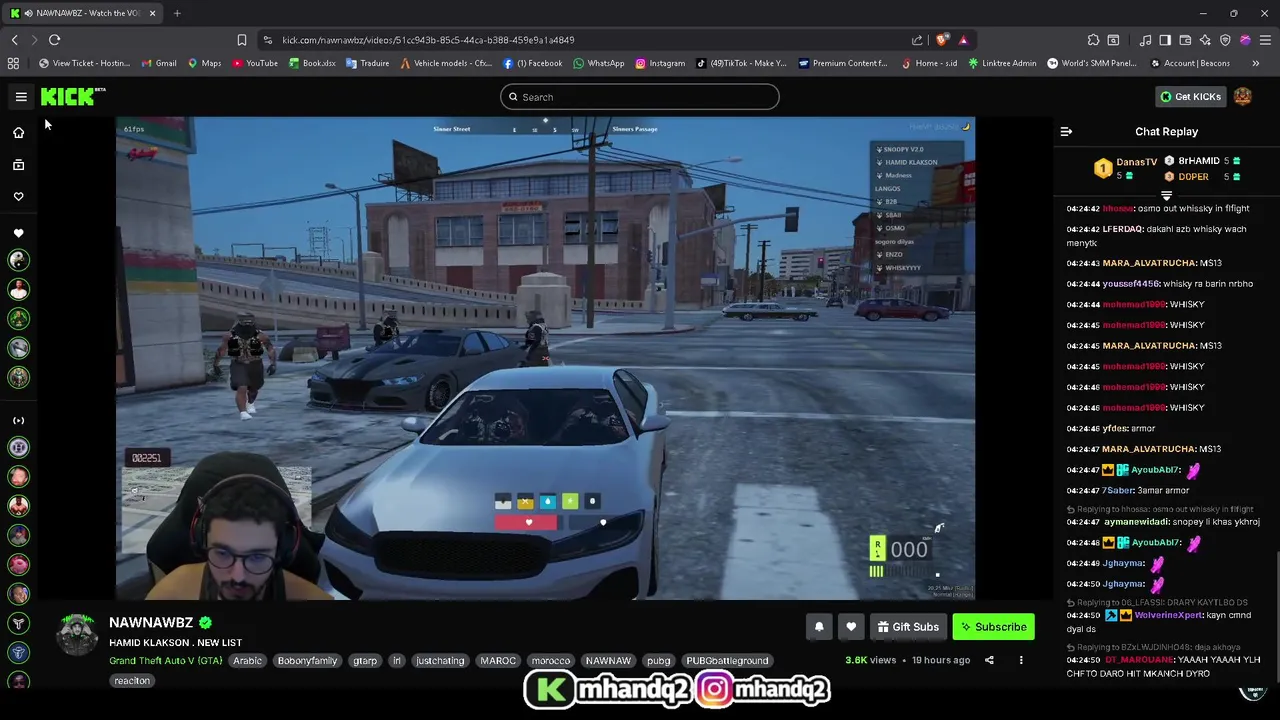Open Brave Rewards triangle icon

point(963,40)
